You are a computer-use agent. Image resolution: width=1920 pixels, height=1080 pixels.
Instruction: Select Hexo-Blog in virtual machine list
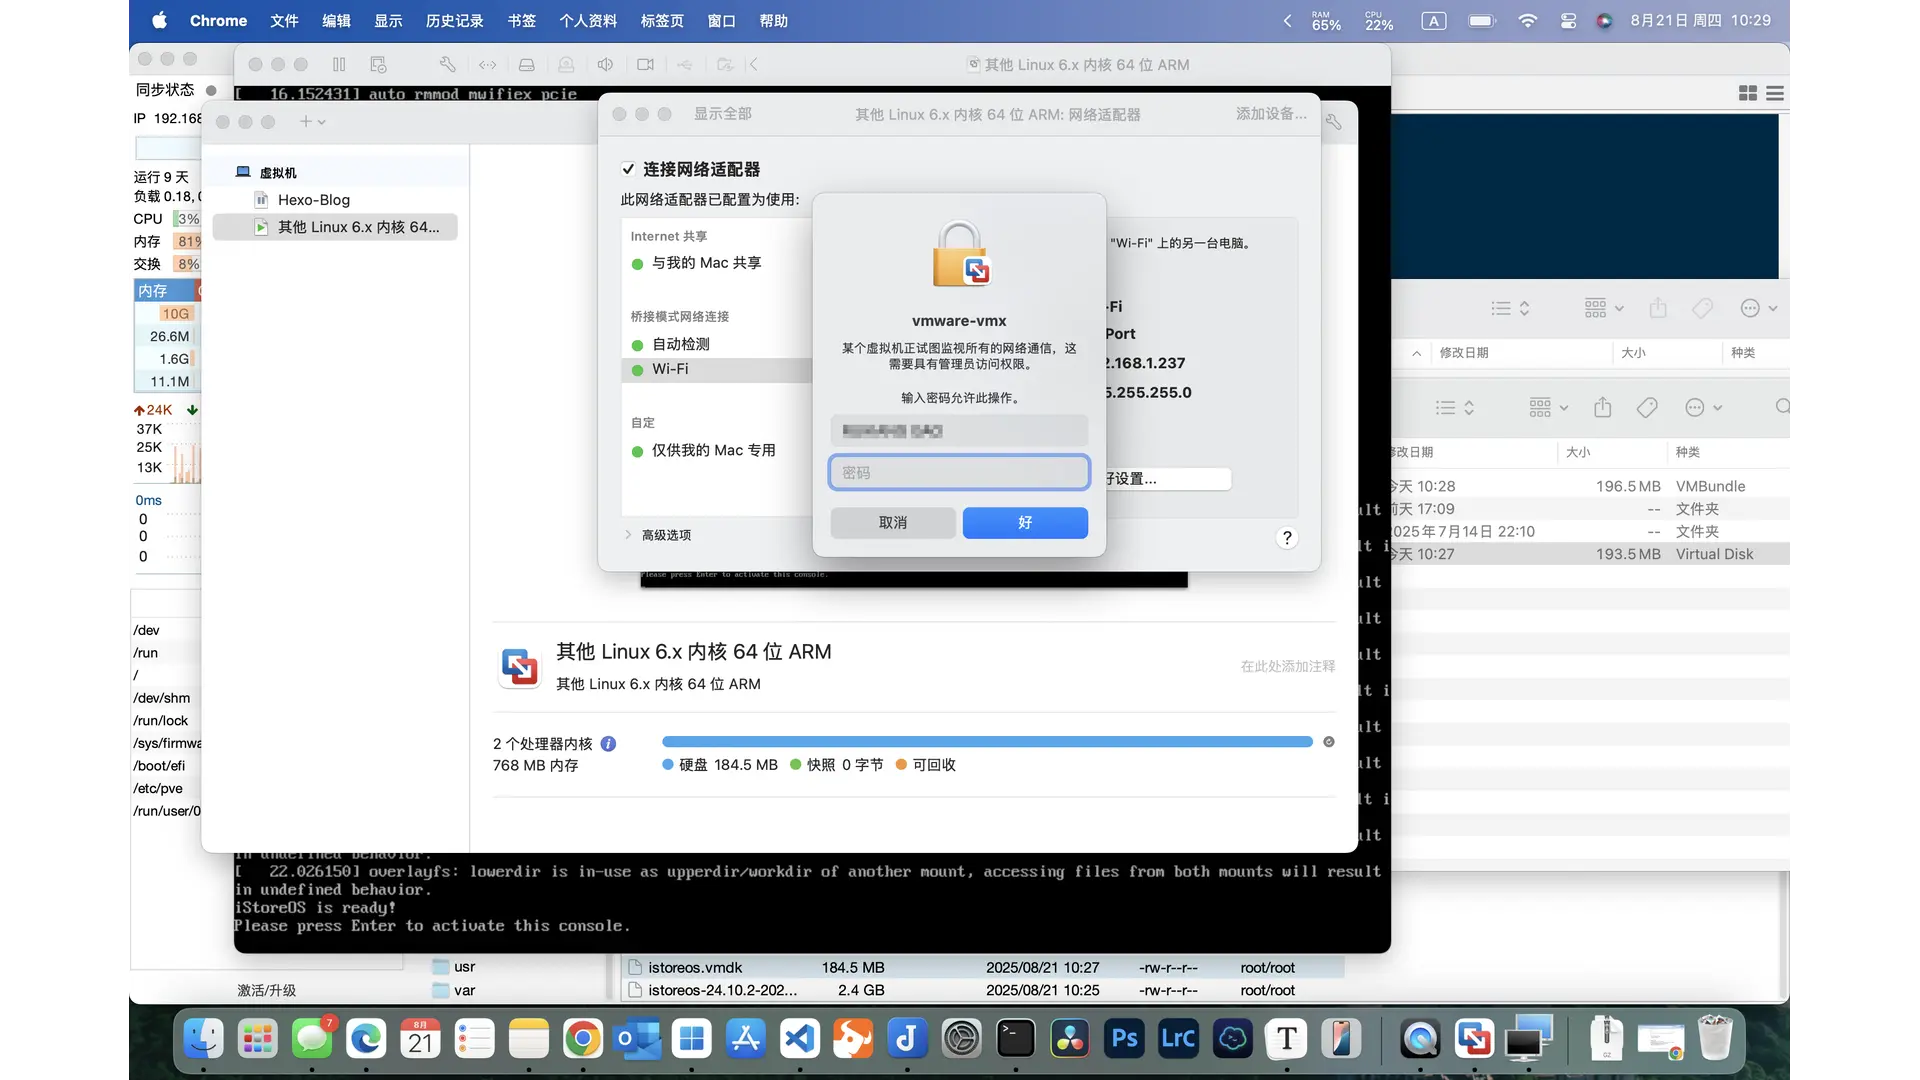tap(313, 200)
